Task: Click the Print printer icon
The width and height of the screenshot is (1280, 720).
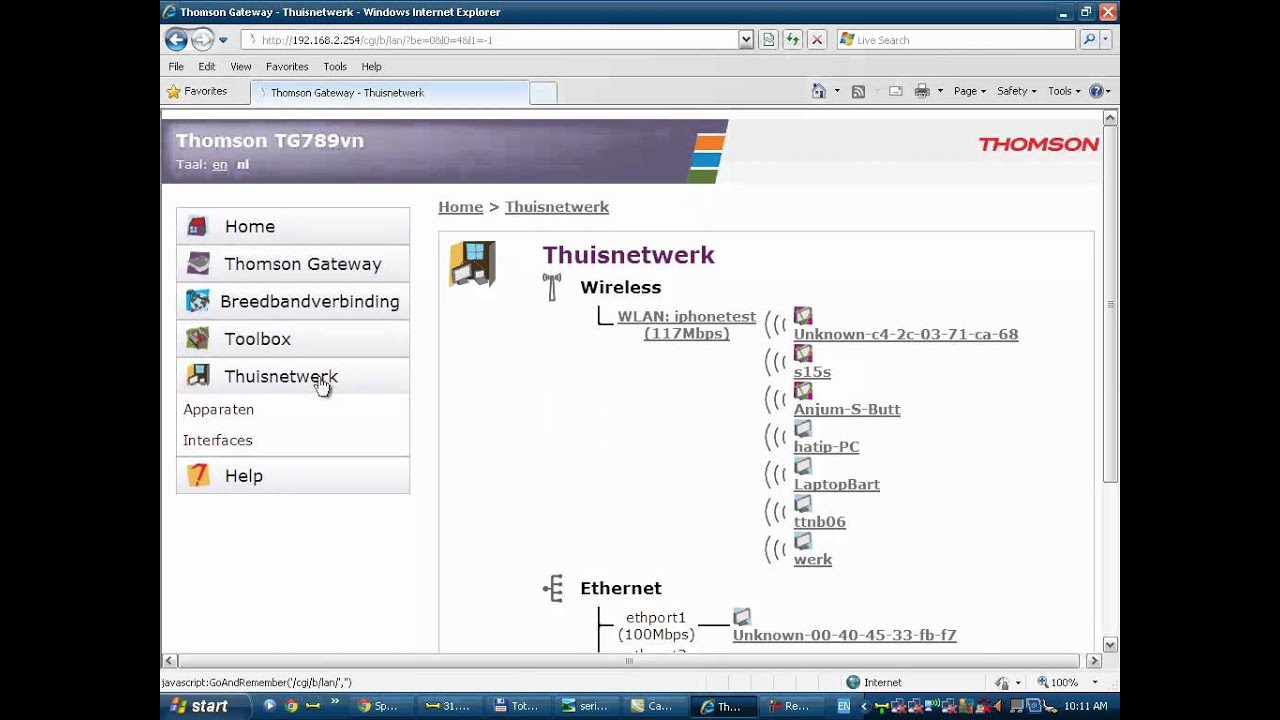Action: point(922,91)
